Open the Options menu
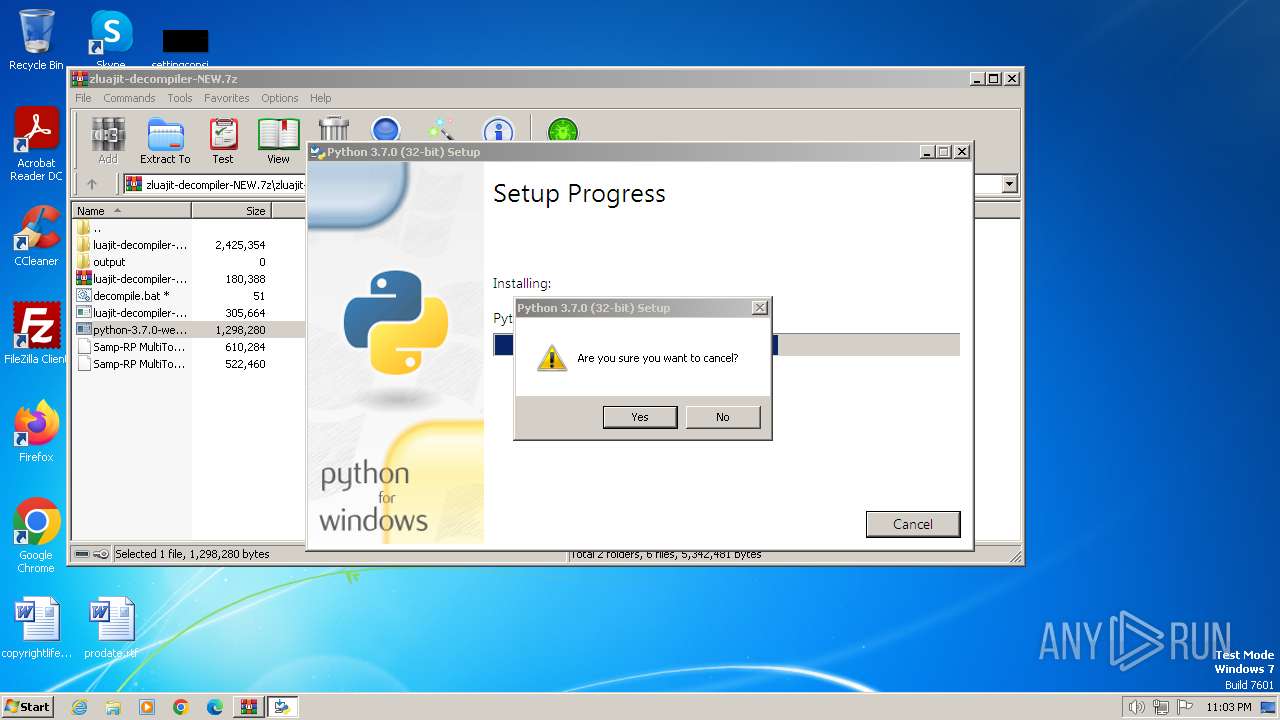The height and width of the screenshot is (720, 1280). tap(280, 98)
